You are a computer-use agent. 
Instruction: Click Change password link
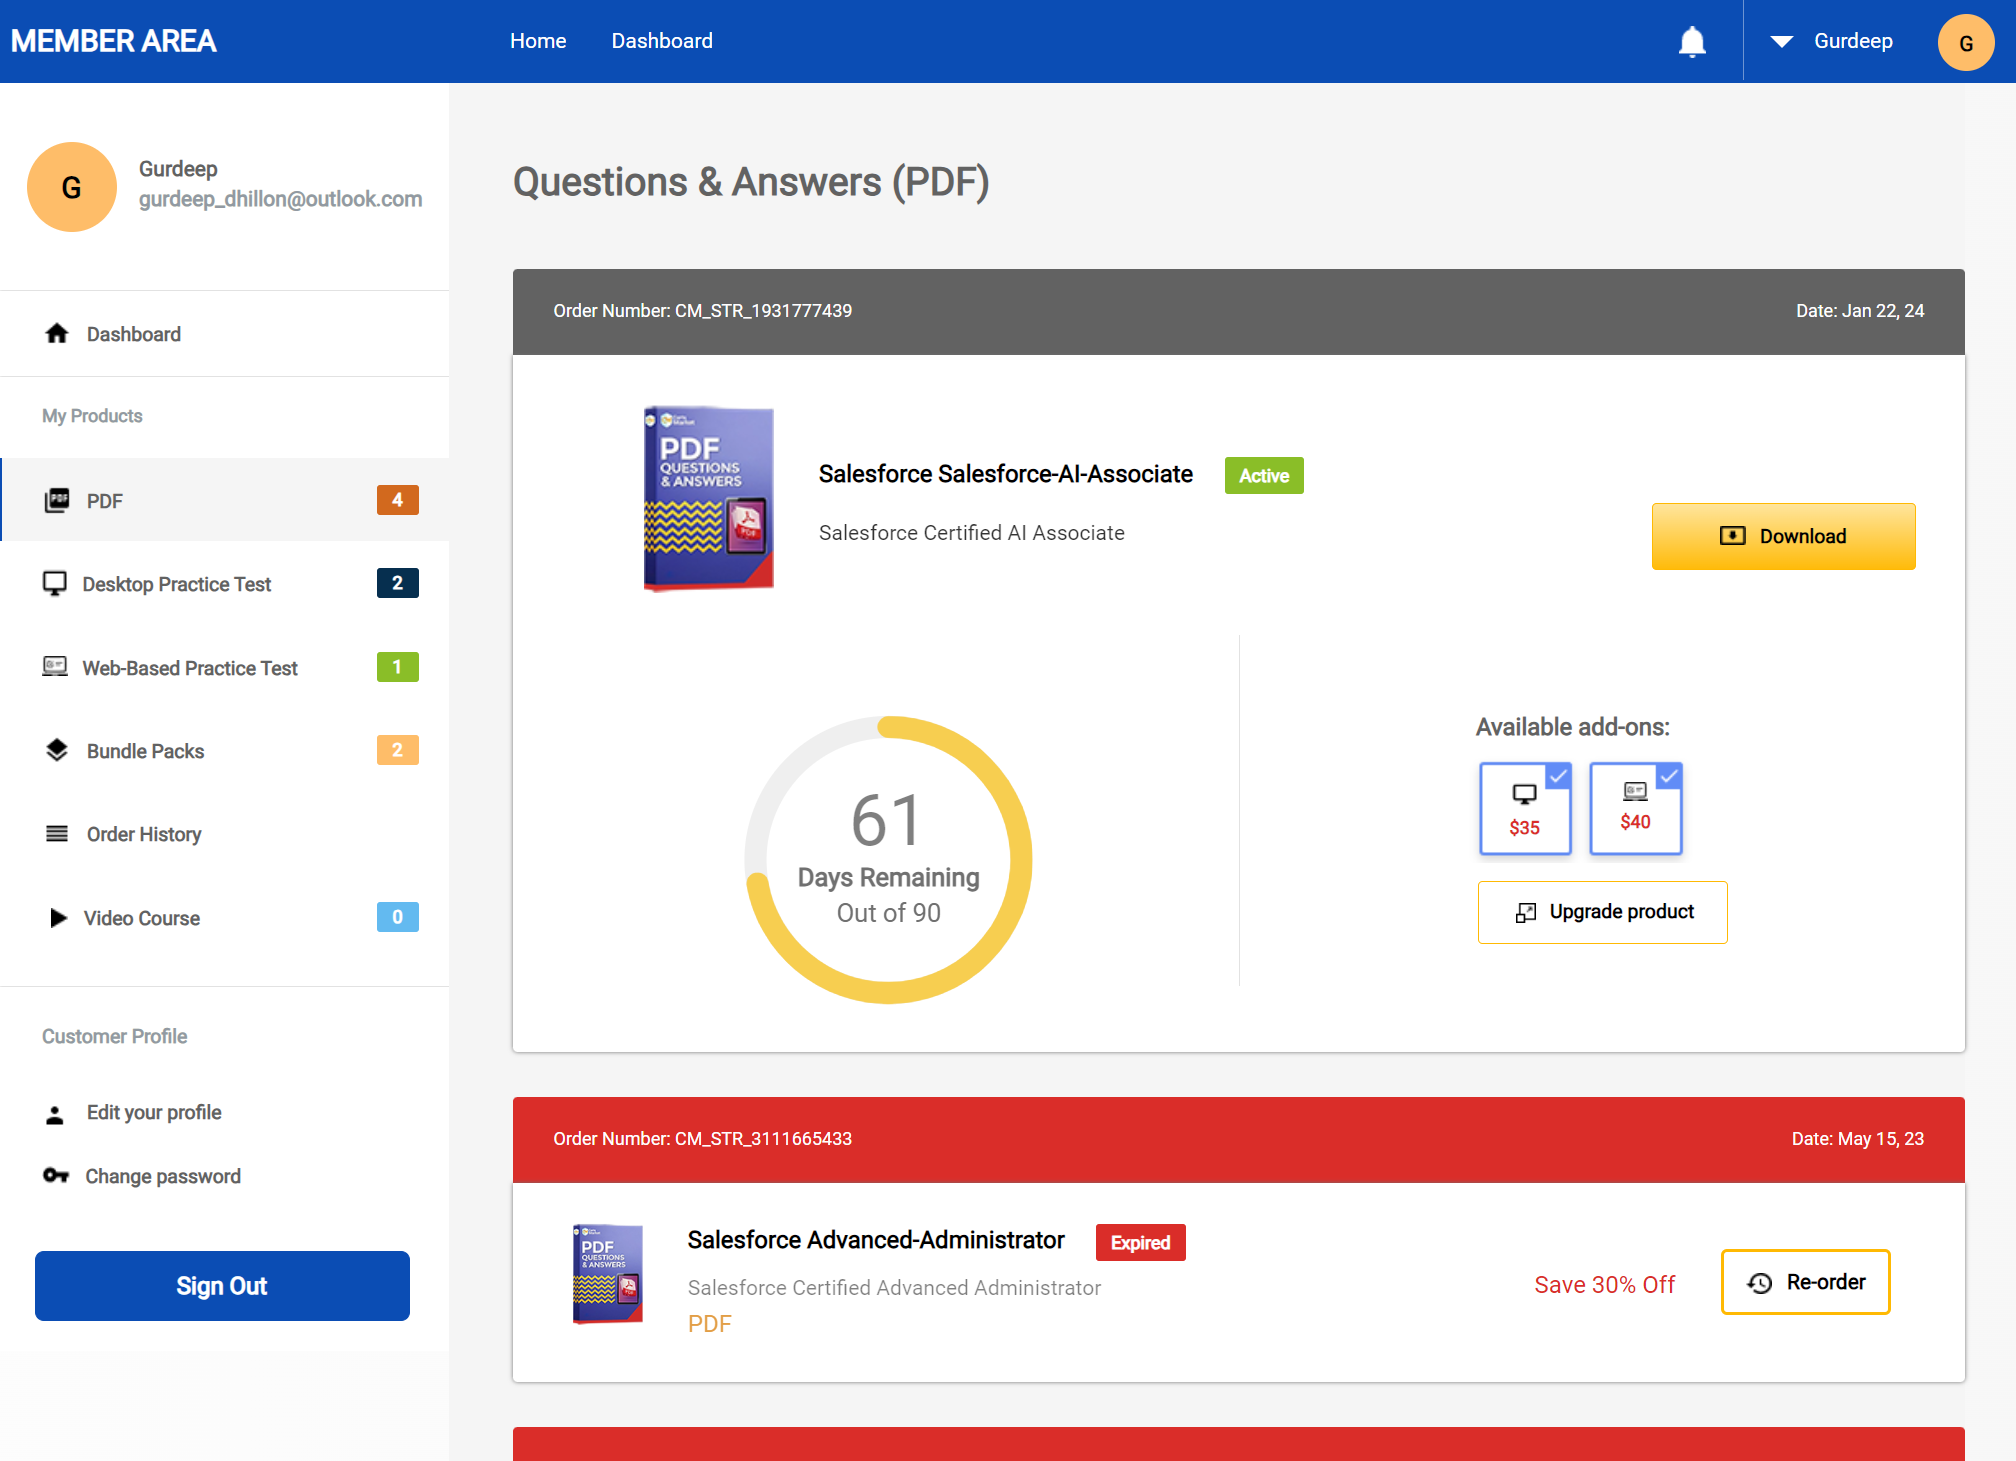point(163,1176)
